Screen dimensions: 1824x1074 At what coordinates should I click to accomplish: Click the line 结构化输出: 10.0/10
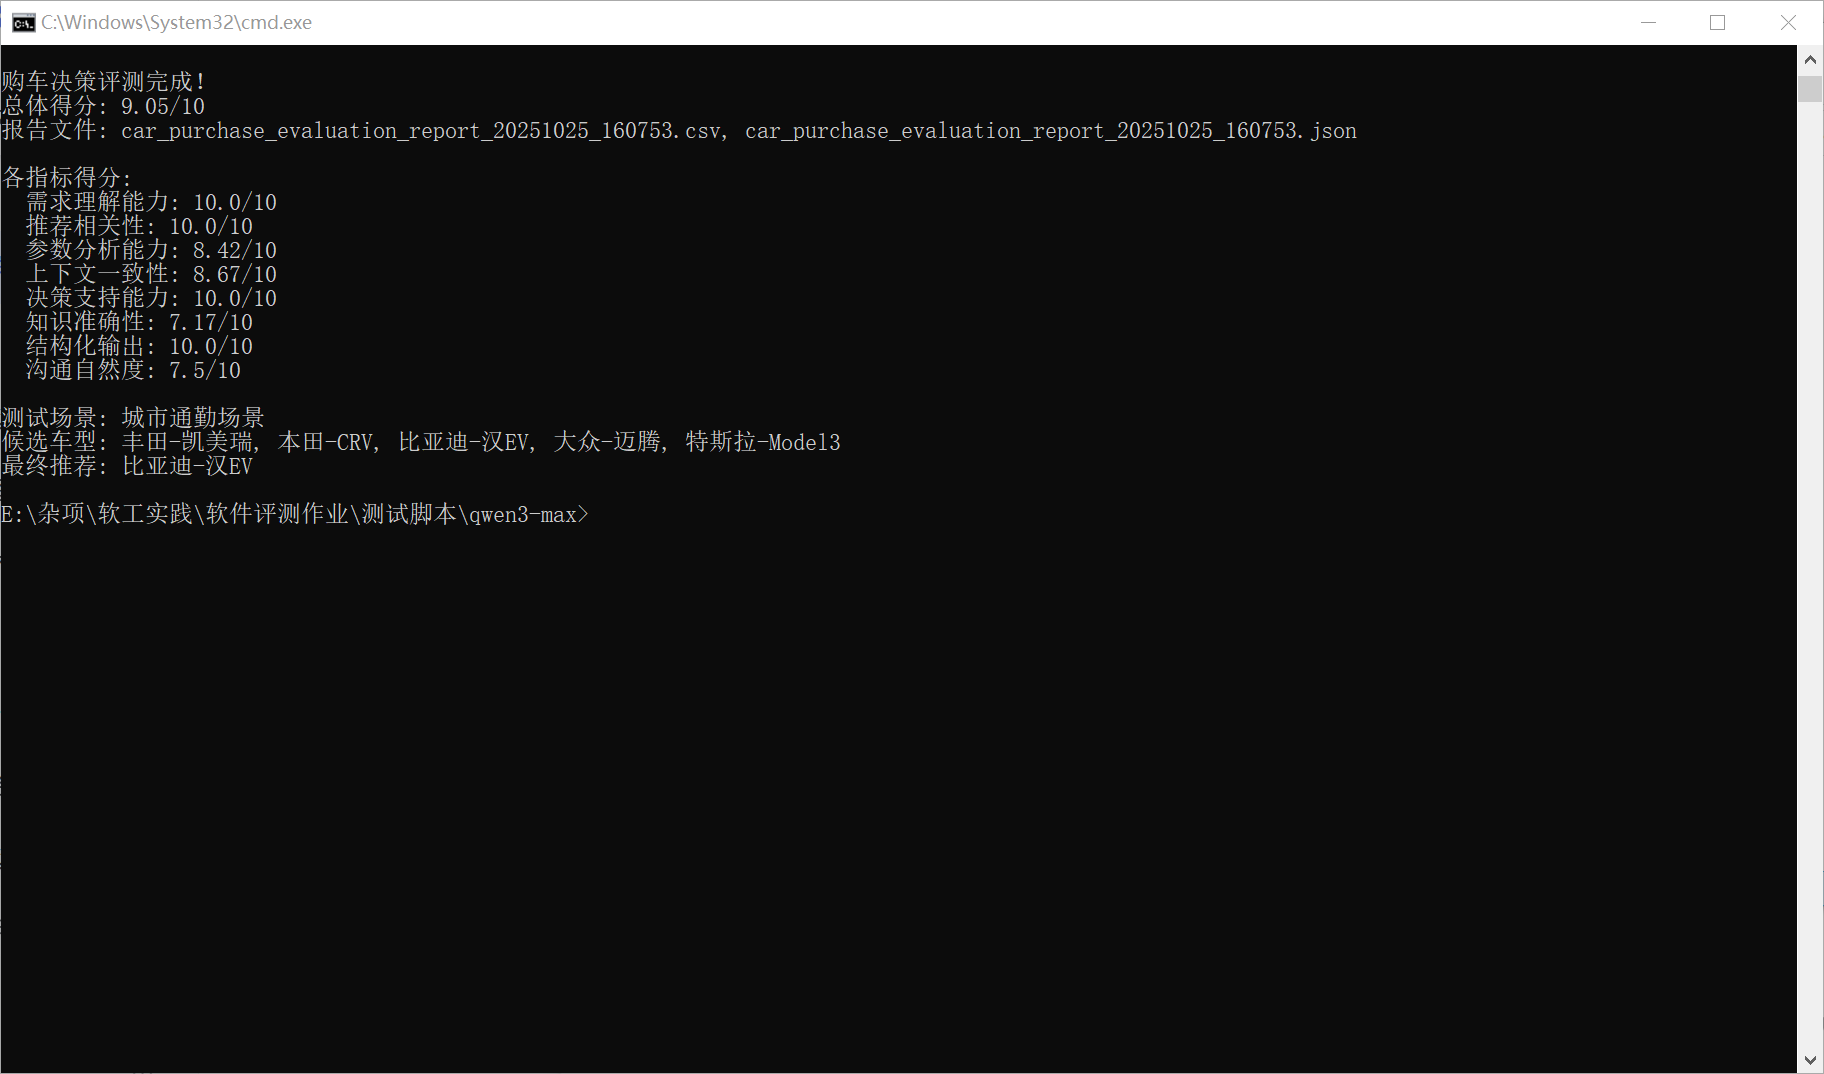pos(139,346)
